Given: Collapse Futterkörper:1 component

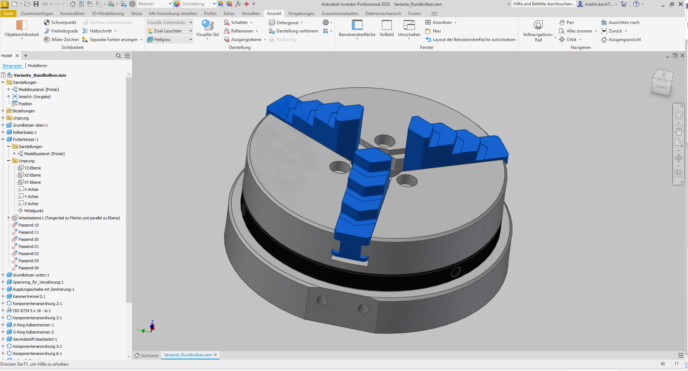Looking at the screenshot, I should tap(3, 139).
